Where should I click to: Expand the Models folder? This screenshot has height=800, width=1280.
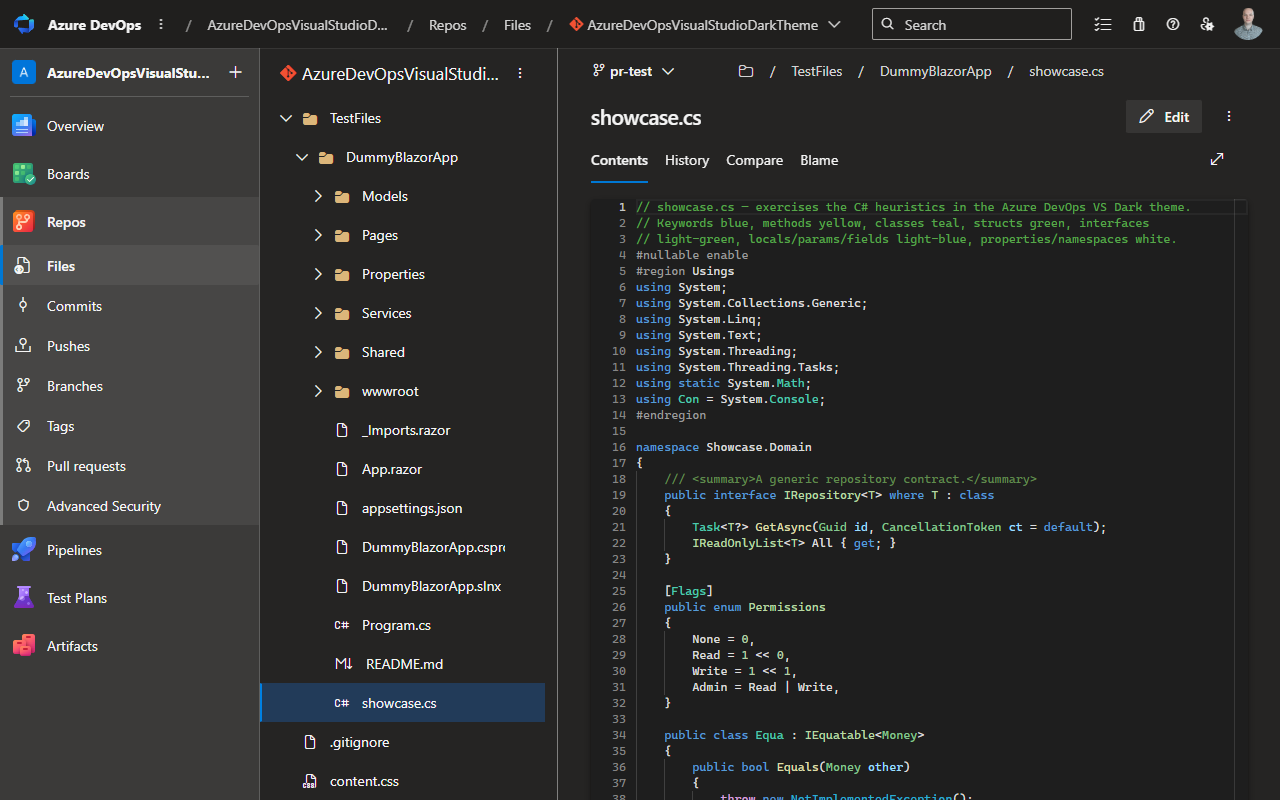click(318, 196)
